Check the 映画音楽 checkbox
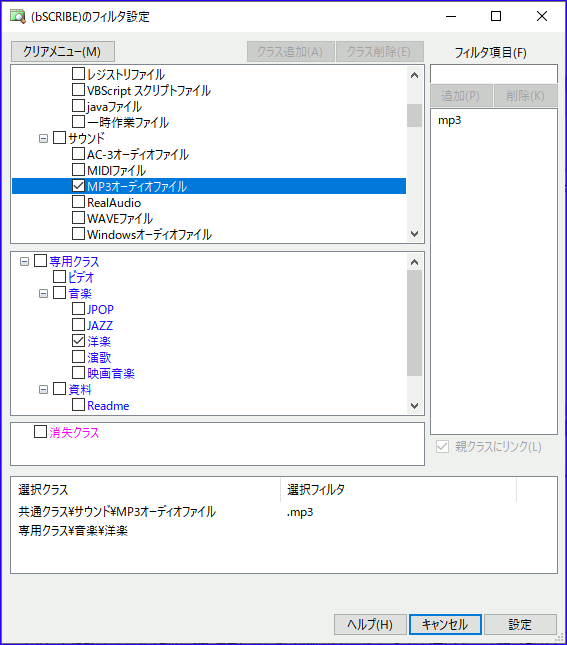 pos(78,373)
